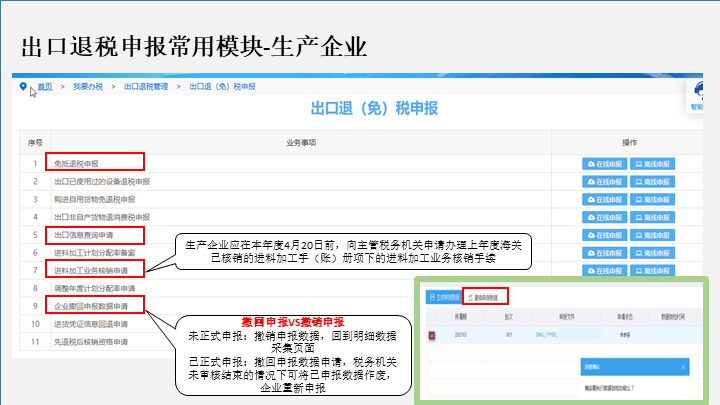
Task: Select 调整年度计划分配率申请 item
Action: pos(95,288)
